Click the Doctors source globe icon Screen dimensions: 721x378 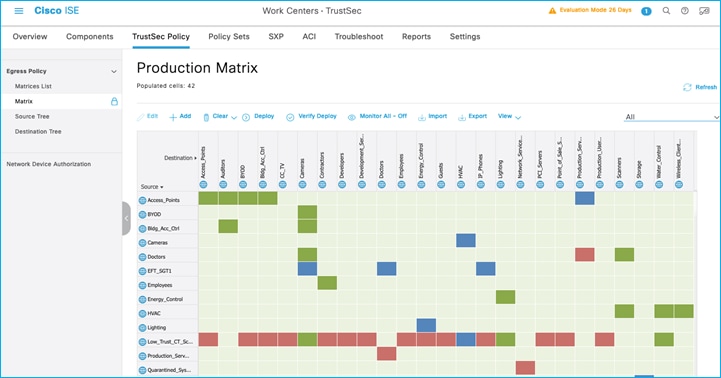[x=142, y=257]
